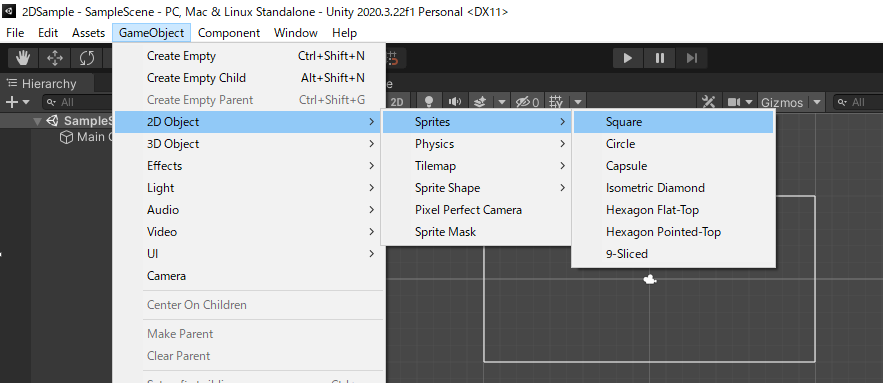
Task: Open grid settings dropdown arrow
Action: 578,102
